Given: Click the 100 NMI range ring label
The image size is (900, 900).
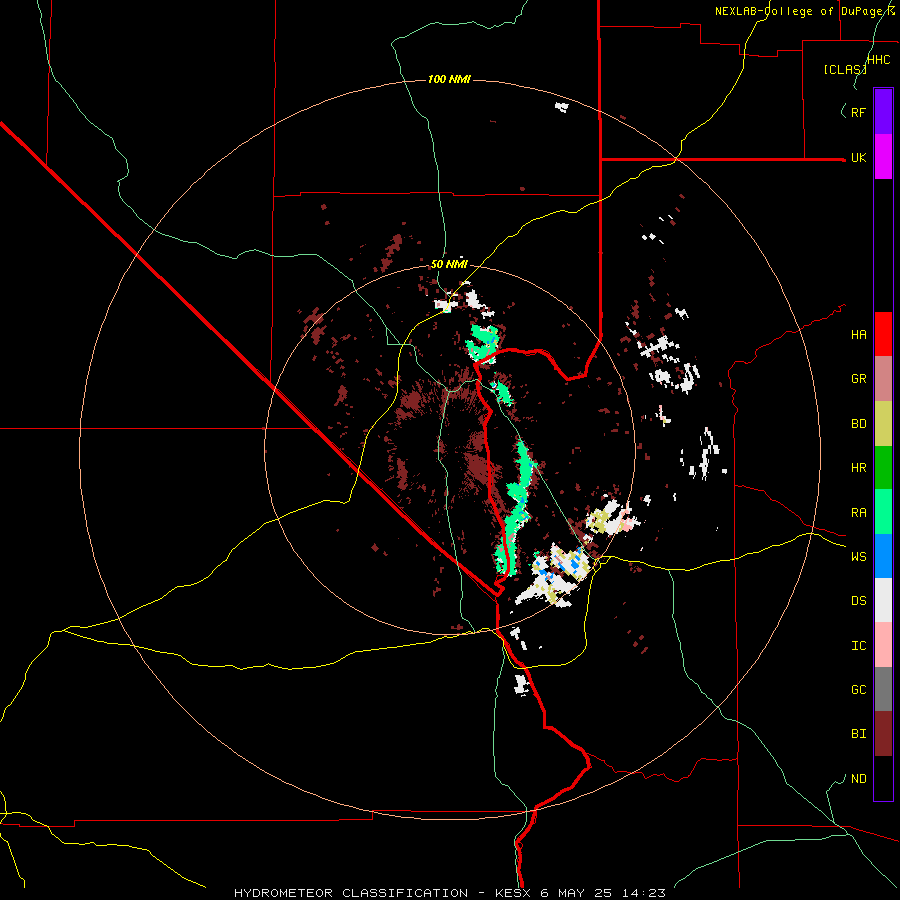Looking at the screenshot, I should (x=449, y=79).
